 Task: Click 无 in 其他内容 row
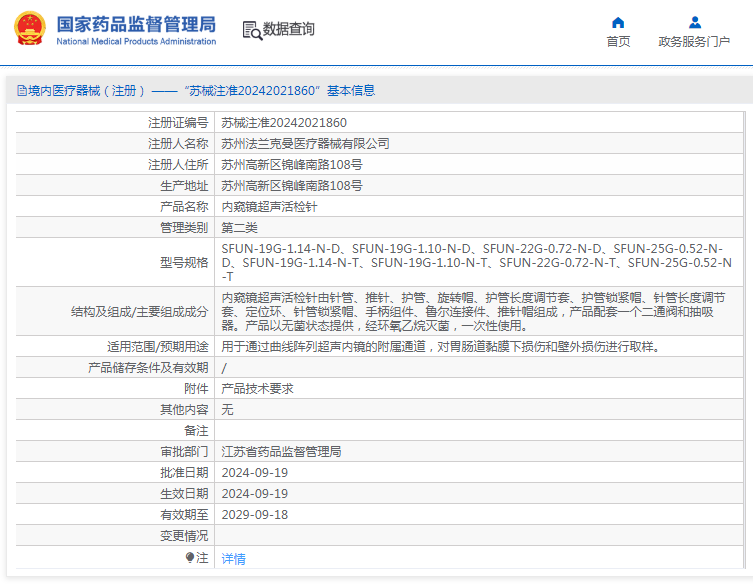pyautogui.click(x=227, y=410)
